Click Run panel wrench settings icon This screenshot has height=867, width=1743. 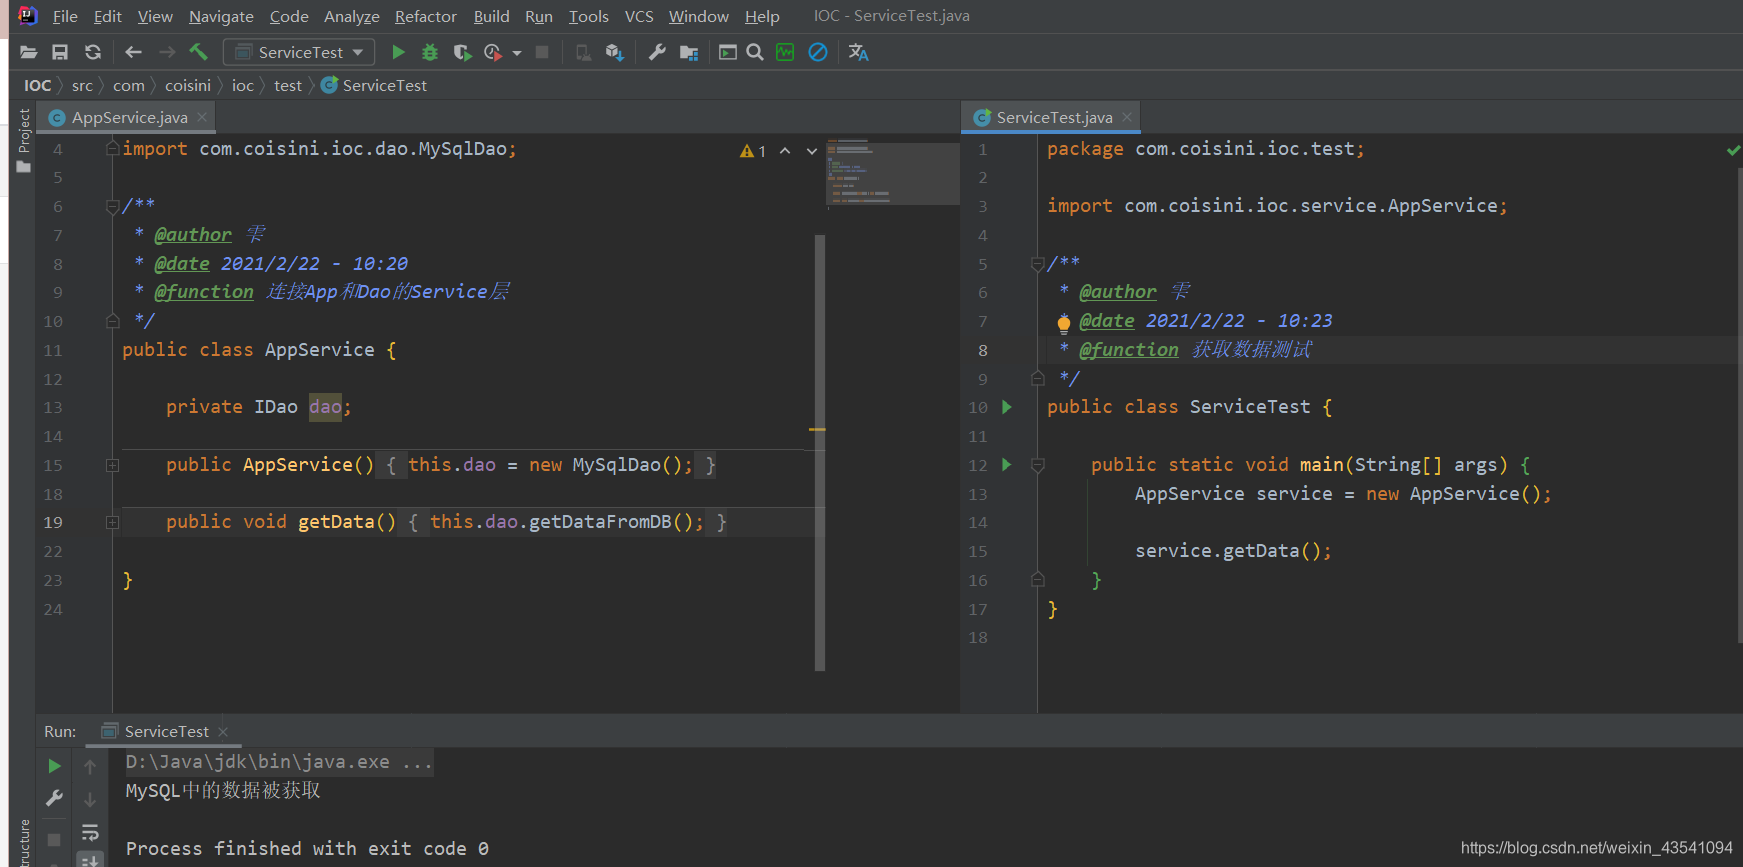coord(55,798)
